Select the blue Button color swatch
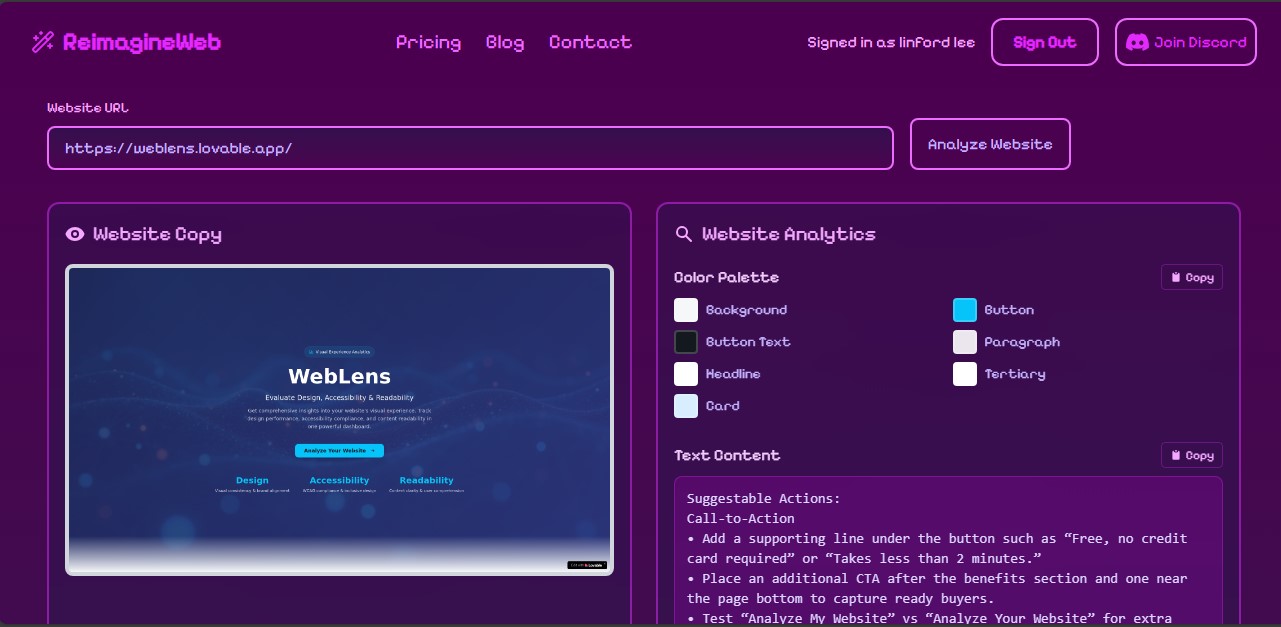The image size is (1281, 627). coord(965,310)
